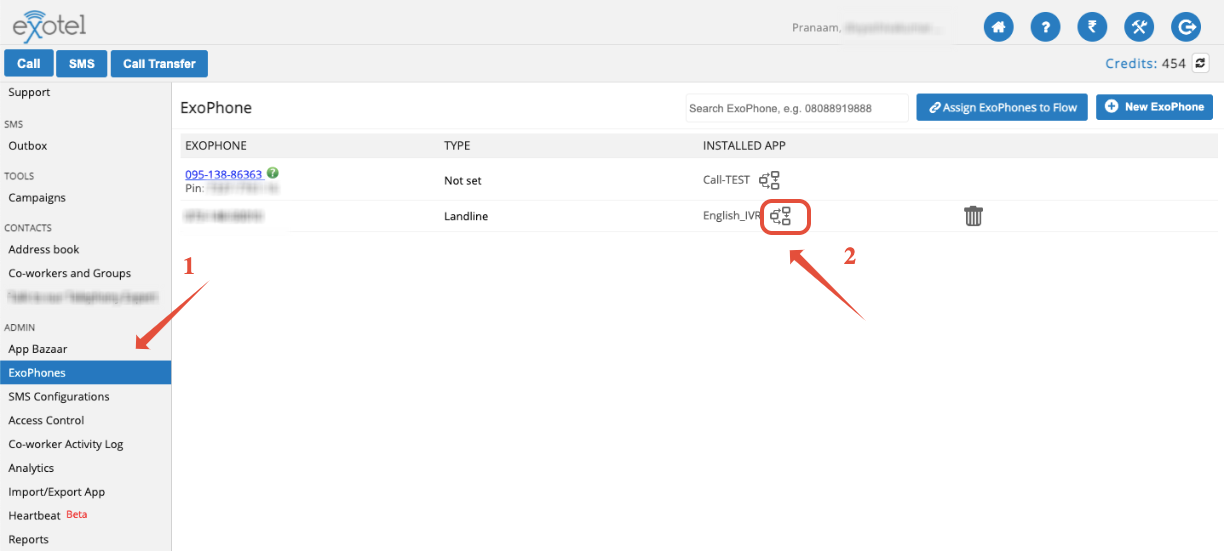Viewport: 1224px width, 551px height.
Task: Focus the Search ExoPhone field
Action: tap(797, 108)
